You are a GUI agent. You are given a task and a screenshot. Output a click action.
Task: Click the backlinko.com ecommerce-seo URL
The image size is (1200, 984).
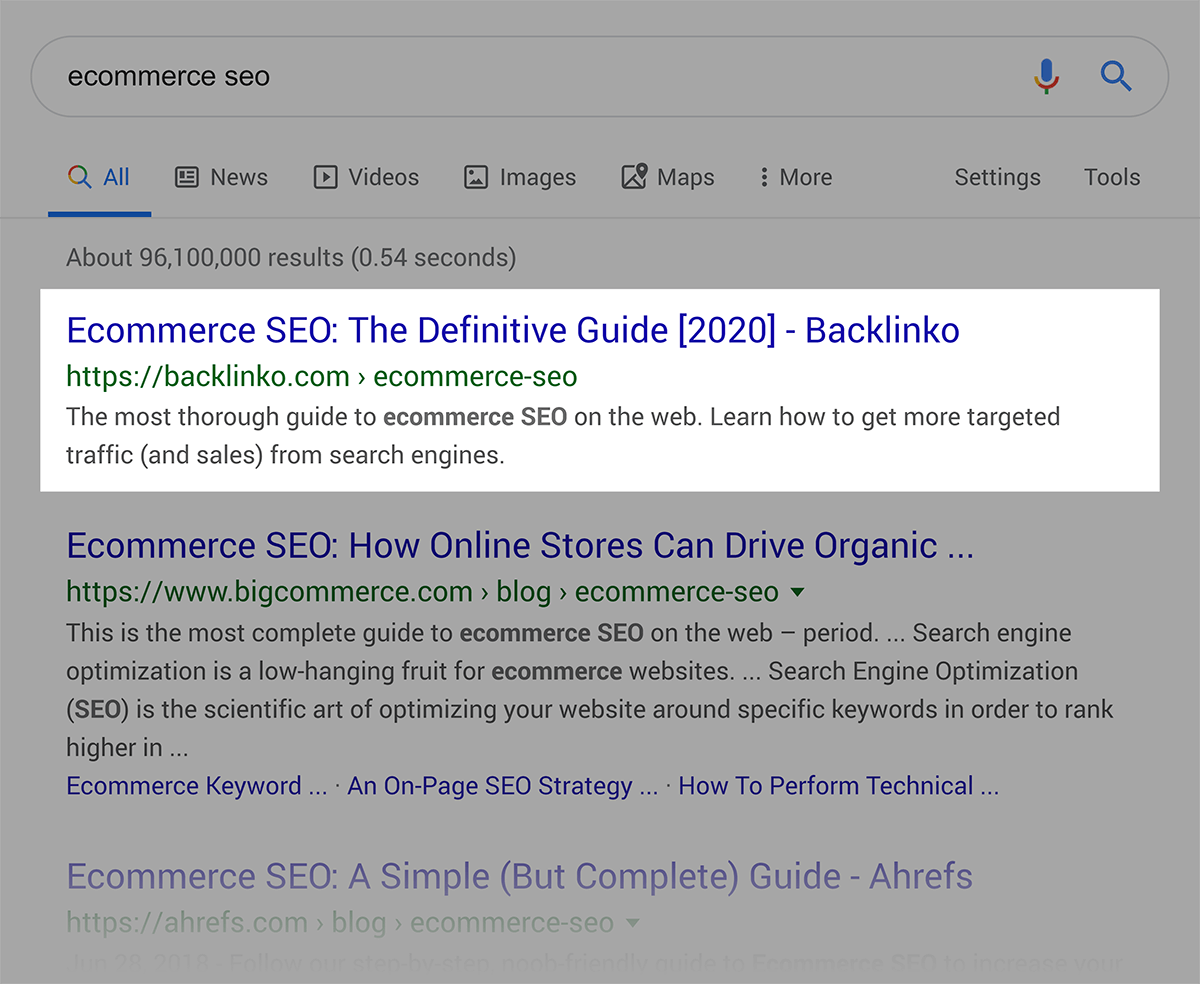pyautogui.click(x=322, y=377)
